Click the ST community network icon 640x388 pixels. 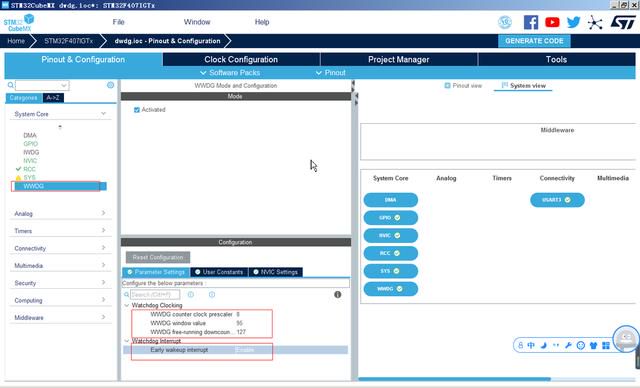pos(595,22)
